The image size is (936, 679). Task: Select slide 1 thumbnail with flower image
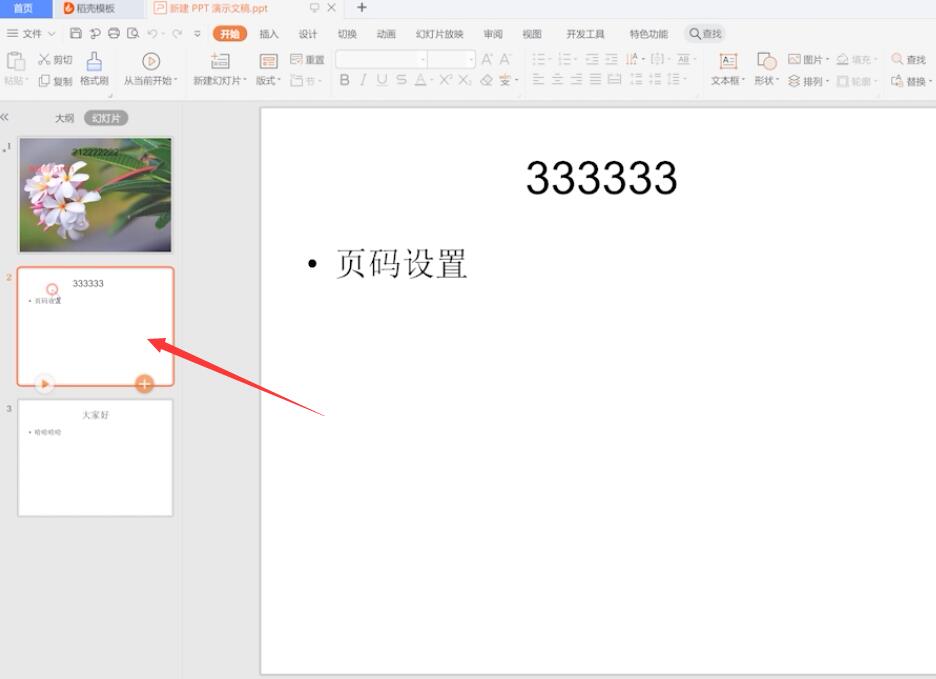pyautogui.click(x=96, y=195)
